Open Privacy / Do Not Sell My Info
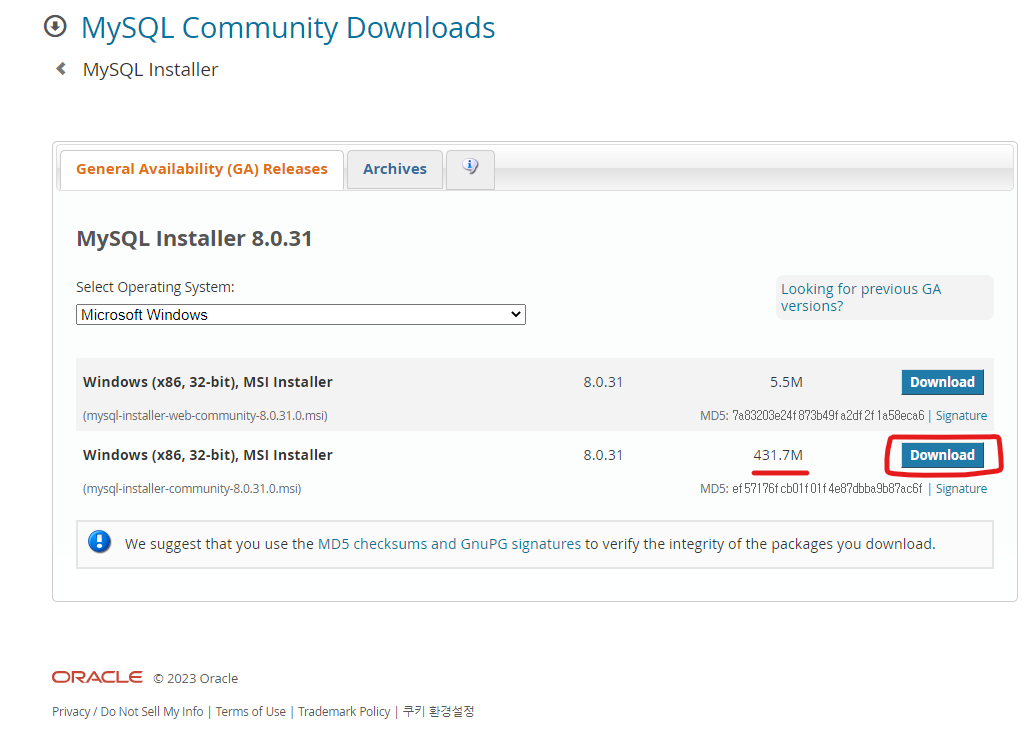Viewport: 1031px width, 746px height. (x=128, y=712)
